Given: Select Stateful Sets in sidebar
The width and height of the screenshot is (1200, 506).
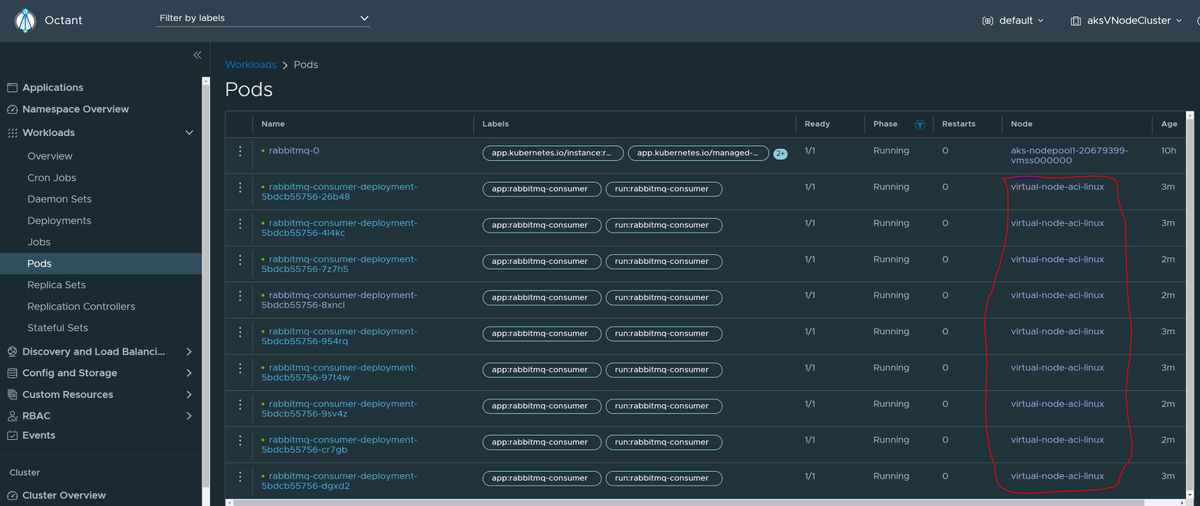Looking at the screenshot, I should tap(58, 328).
